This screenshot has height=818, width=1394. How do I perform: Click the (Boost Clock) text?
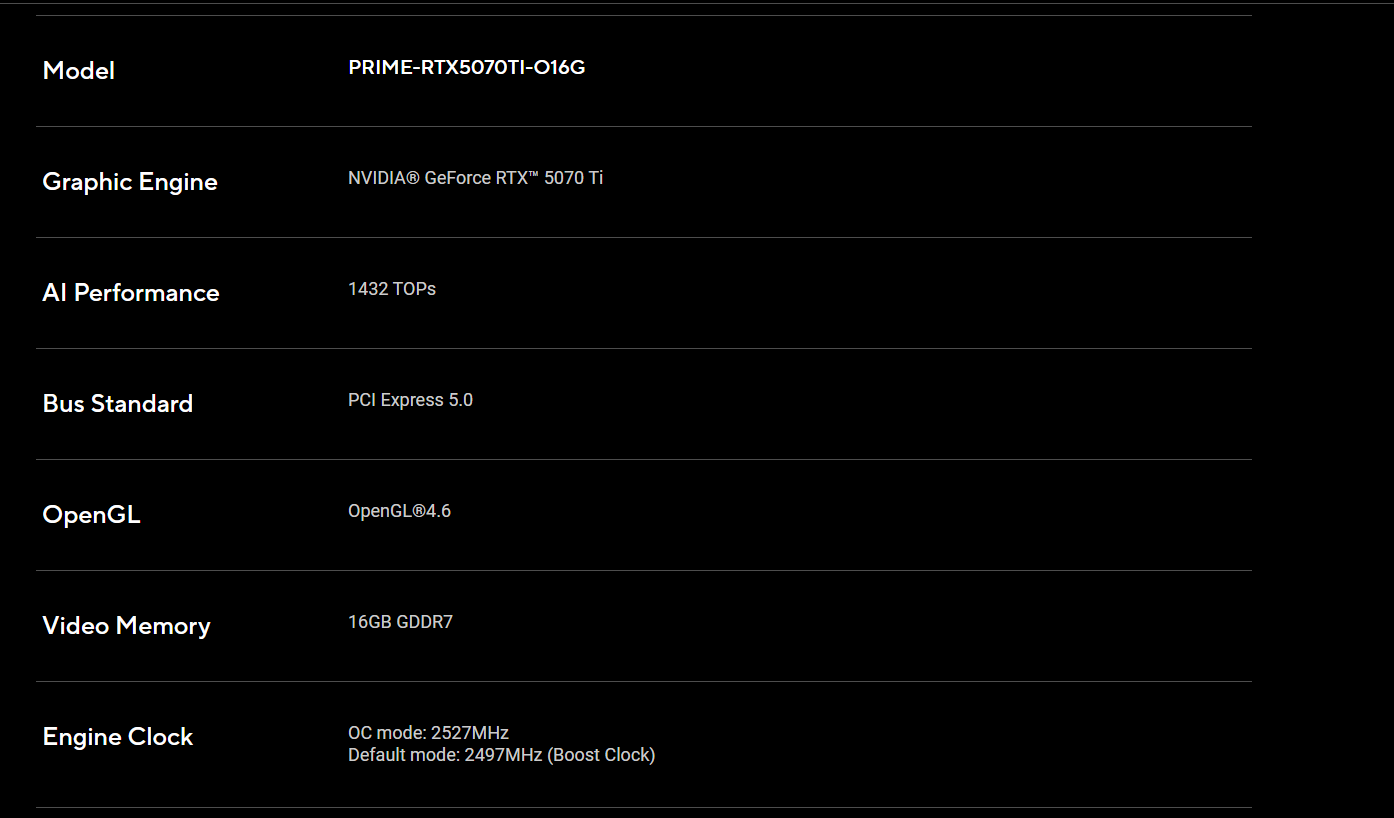tap(601, 755)
